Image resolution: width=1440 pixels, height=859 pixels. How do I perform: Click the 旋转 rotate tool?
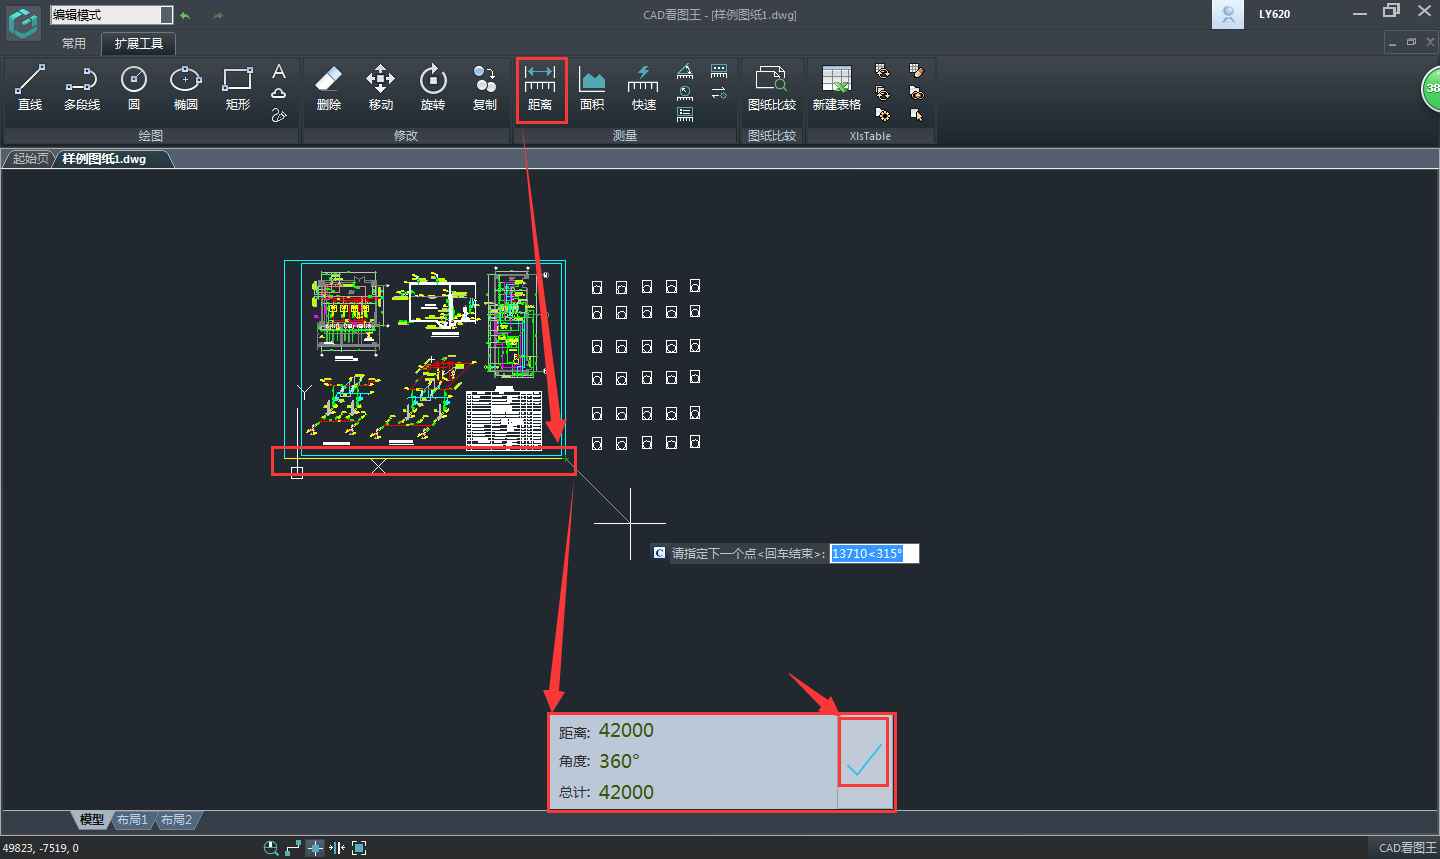[x=432, y=87]
